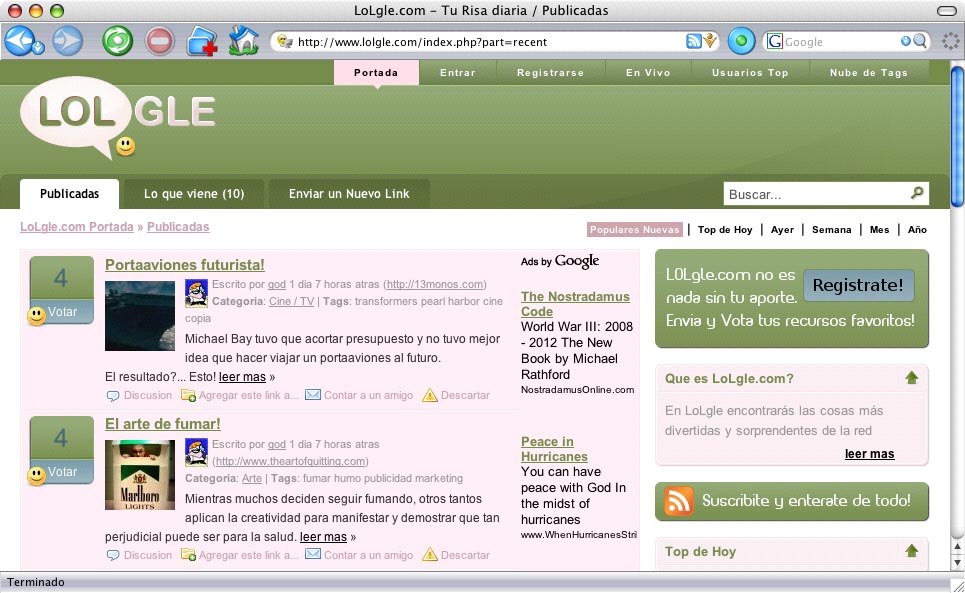Go to home page via house icon
Screen dimensions: 965x593
coord(243,41)
